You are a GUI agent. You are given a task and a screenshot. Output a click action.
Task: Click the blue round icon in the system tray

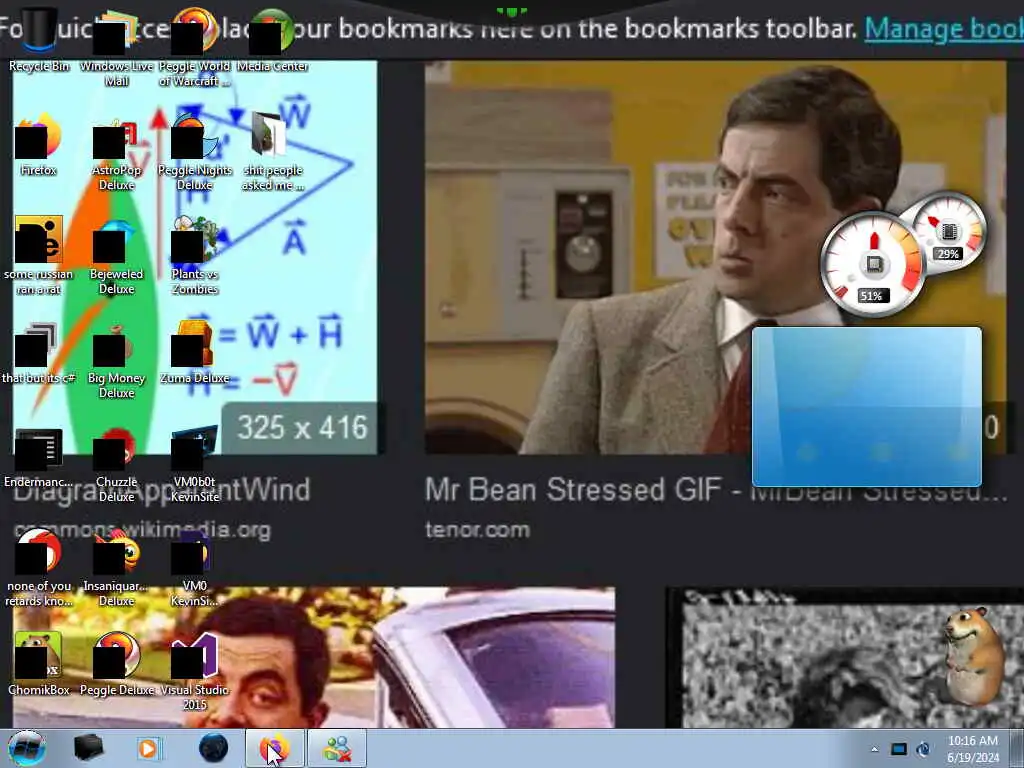[923, 749]
